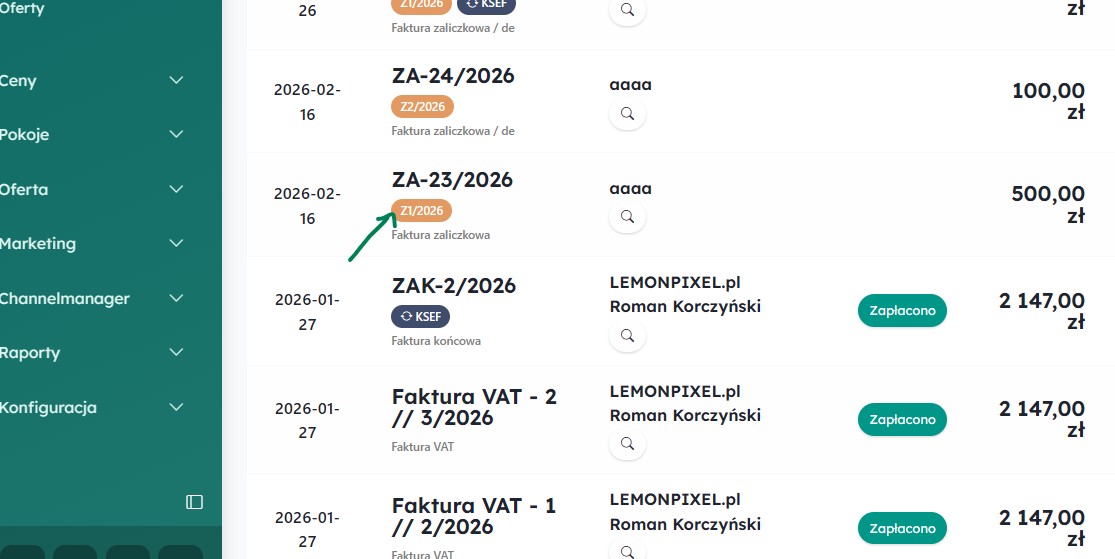Image resolution: width=1115 pixels, height=559 pixels.
Task: Expand the Pokoje section chevron
Action: [177, 135]
